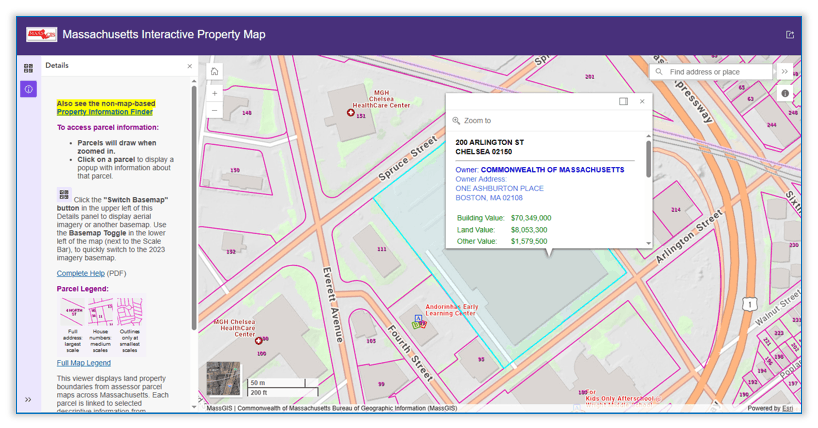Expand the left sidebar with double chevron
This screenshot has width=818, height=428.
coord(28,400)
